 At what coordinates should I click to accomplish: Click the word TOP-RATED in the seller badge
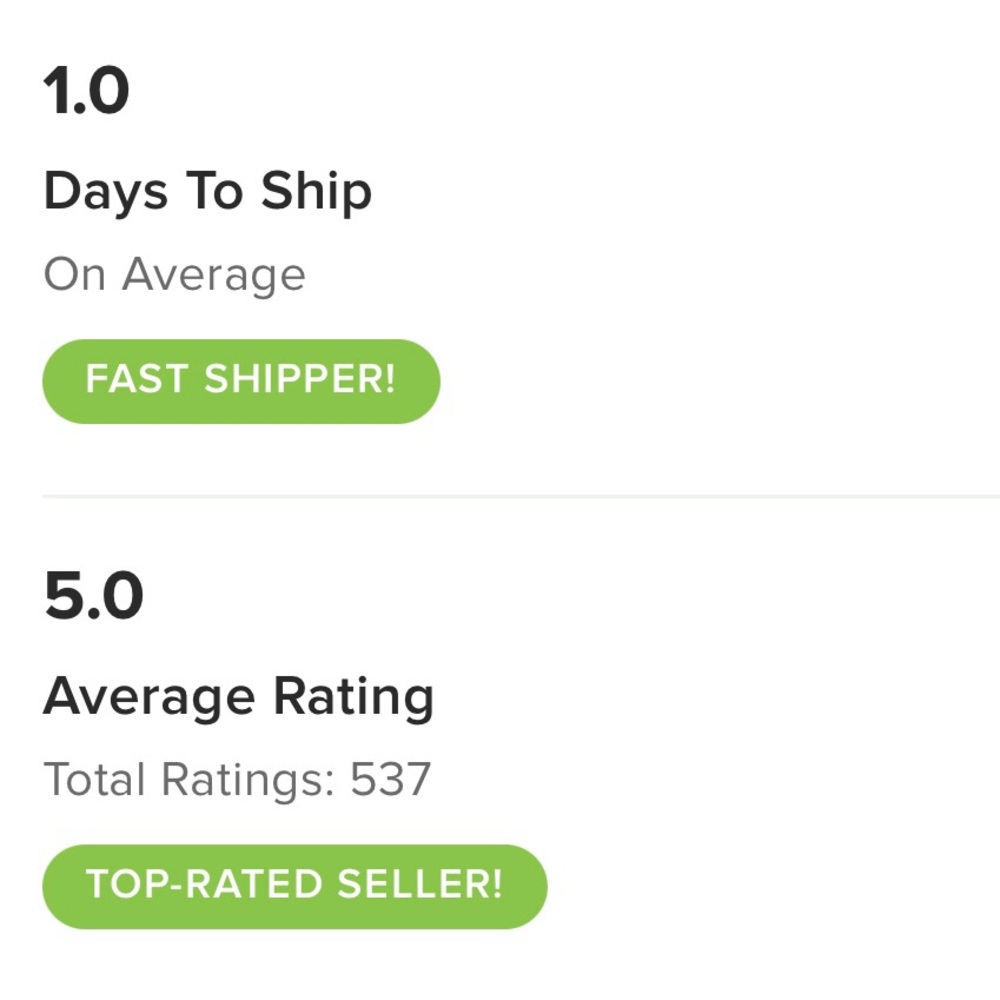[x=204, y=884]
